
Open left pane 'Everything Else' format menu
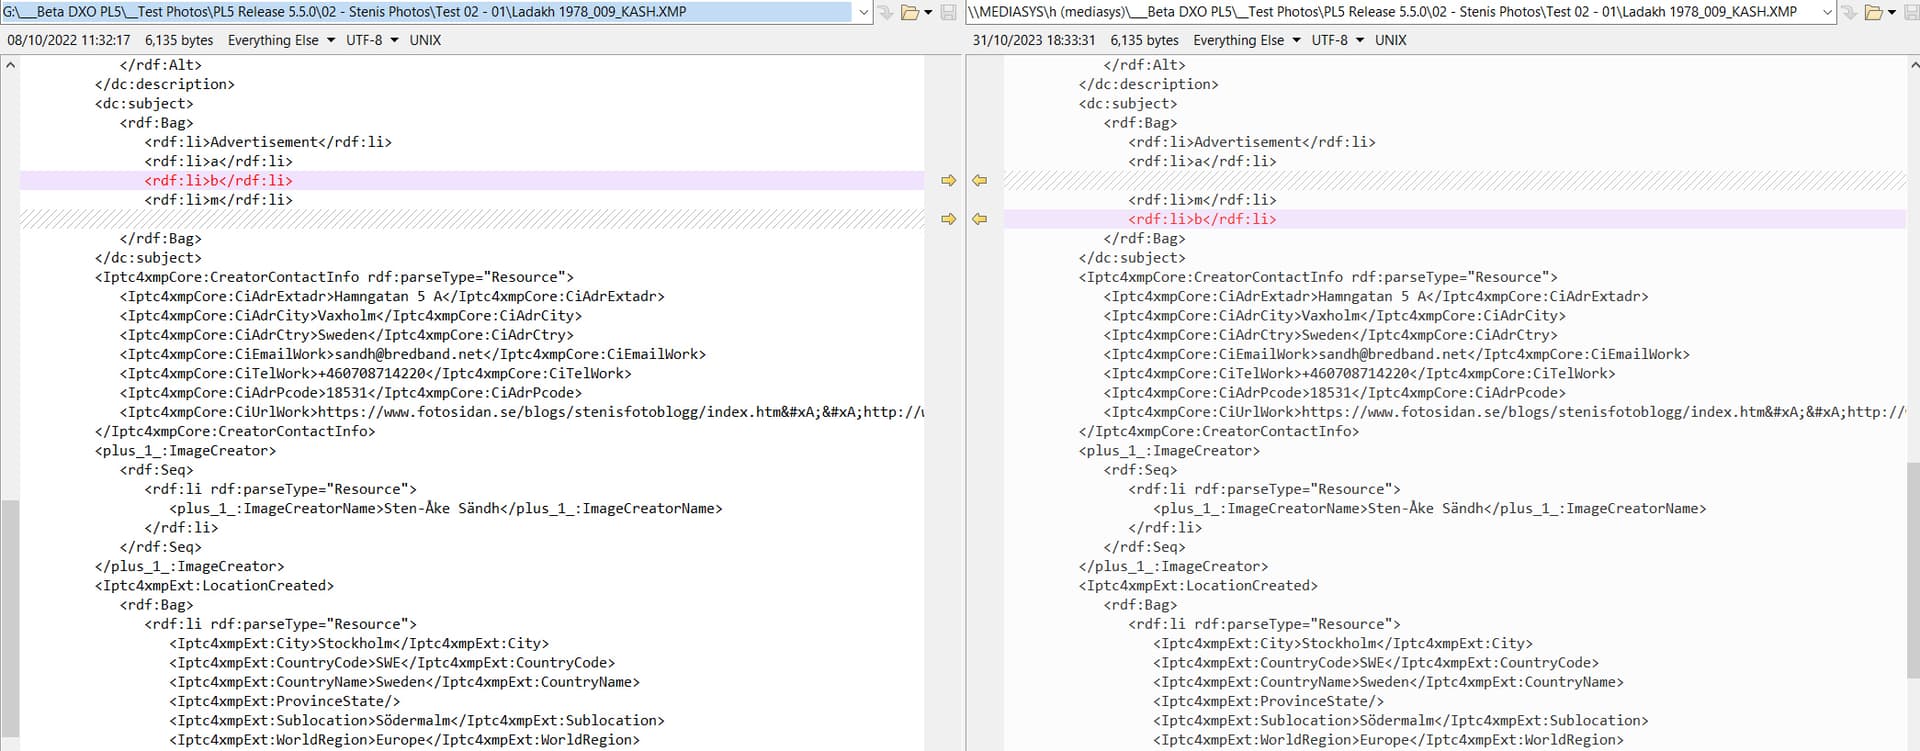click(x=281, y=40)
